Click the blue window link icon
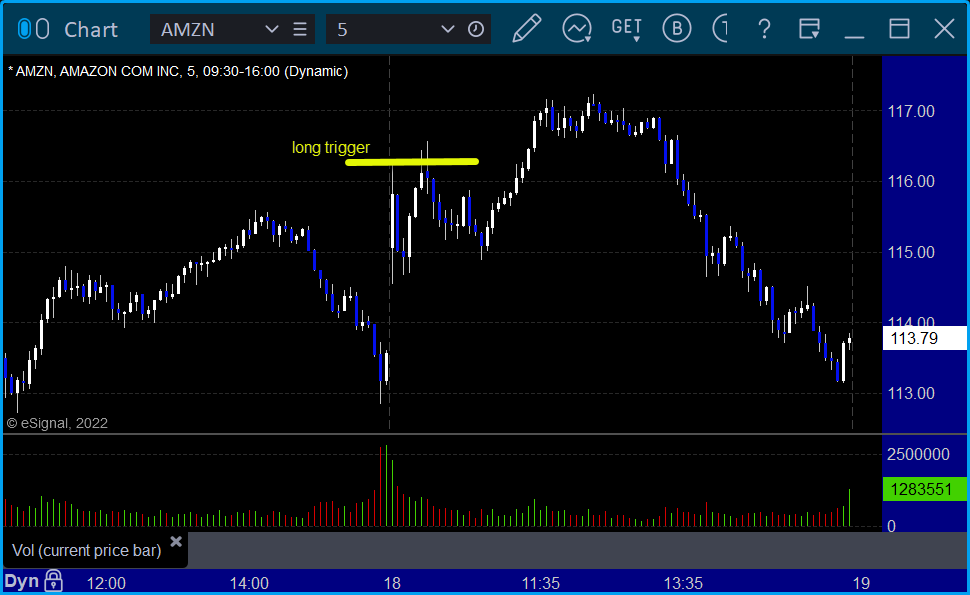Screen dimensions: 970x595 (x=24, y=29)
